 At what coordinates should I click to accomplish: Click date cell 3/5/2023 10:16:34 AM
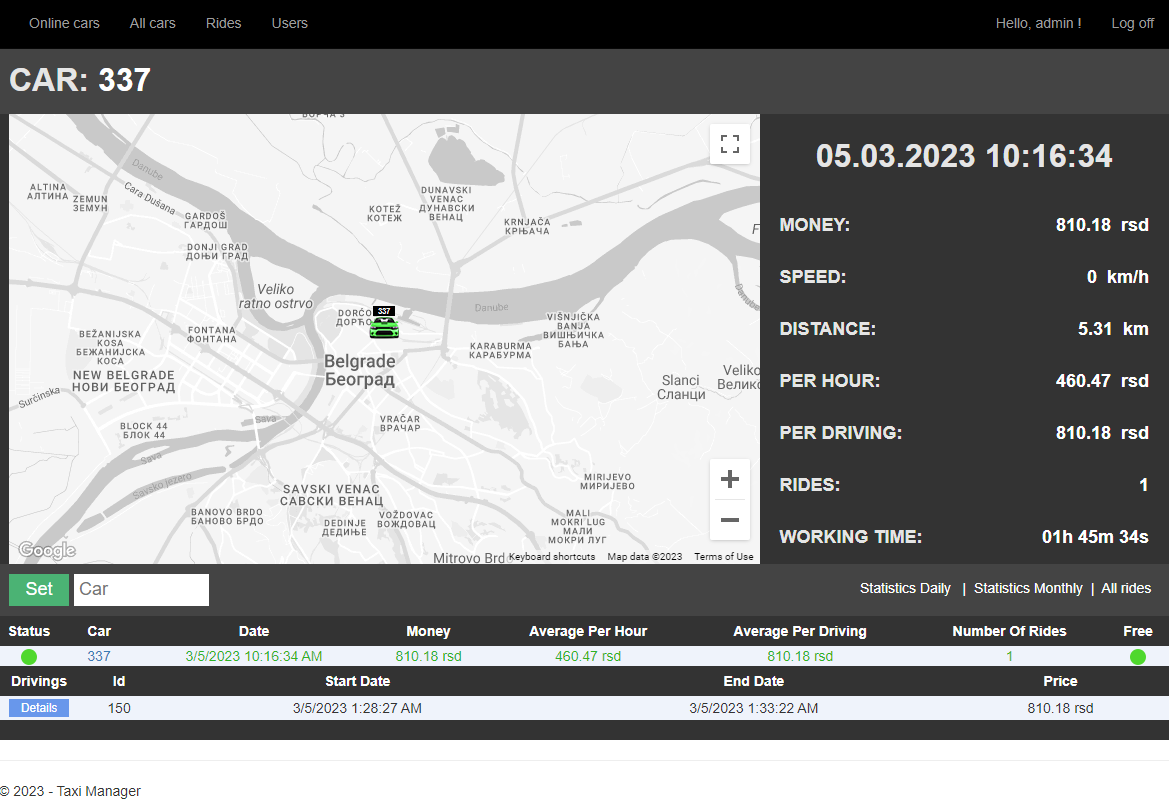pos(253,656)
